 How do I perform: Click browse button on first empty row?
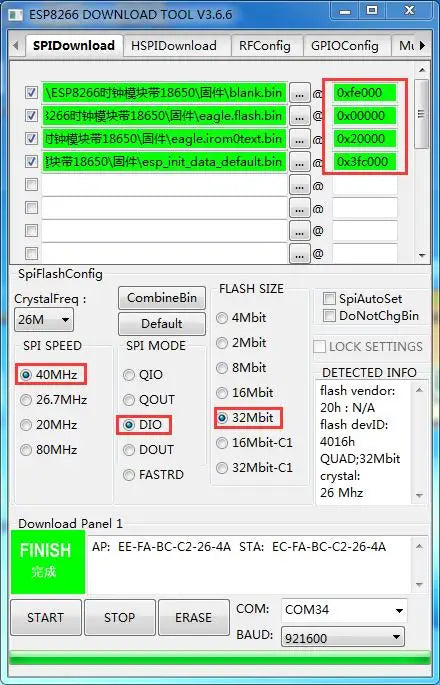pos(299,186)
